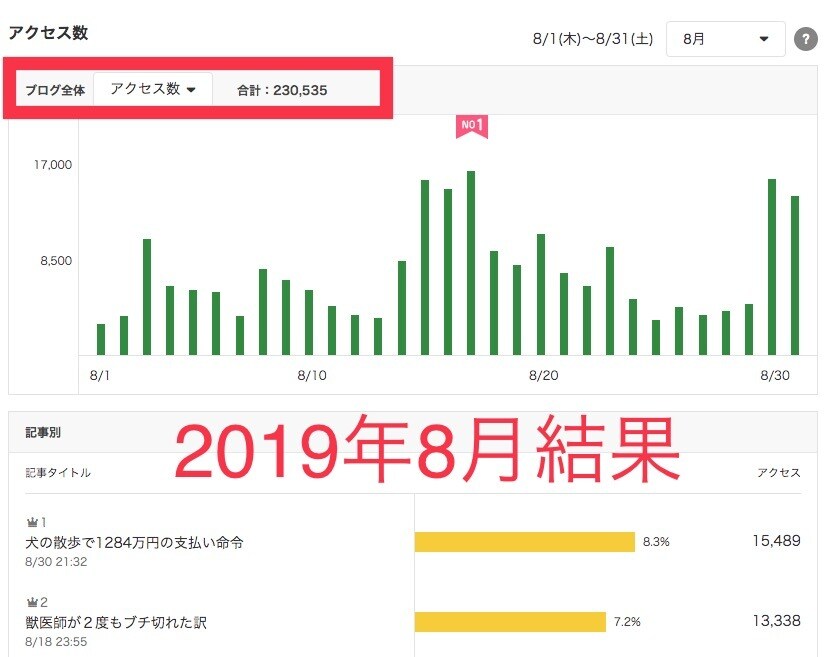
Task: Click the crown icon for rank 2
Action: 32,603
